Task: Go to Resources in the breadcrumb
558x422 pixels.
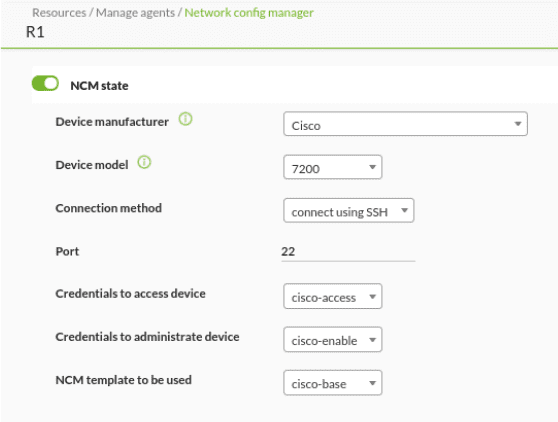Action: point(59,13)
